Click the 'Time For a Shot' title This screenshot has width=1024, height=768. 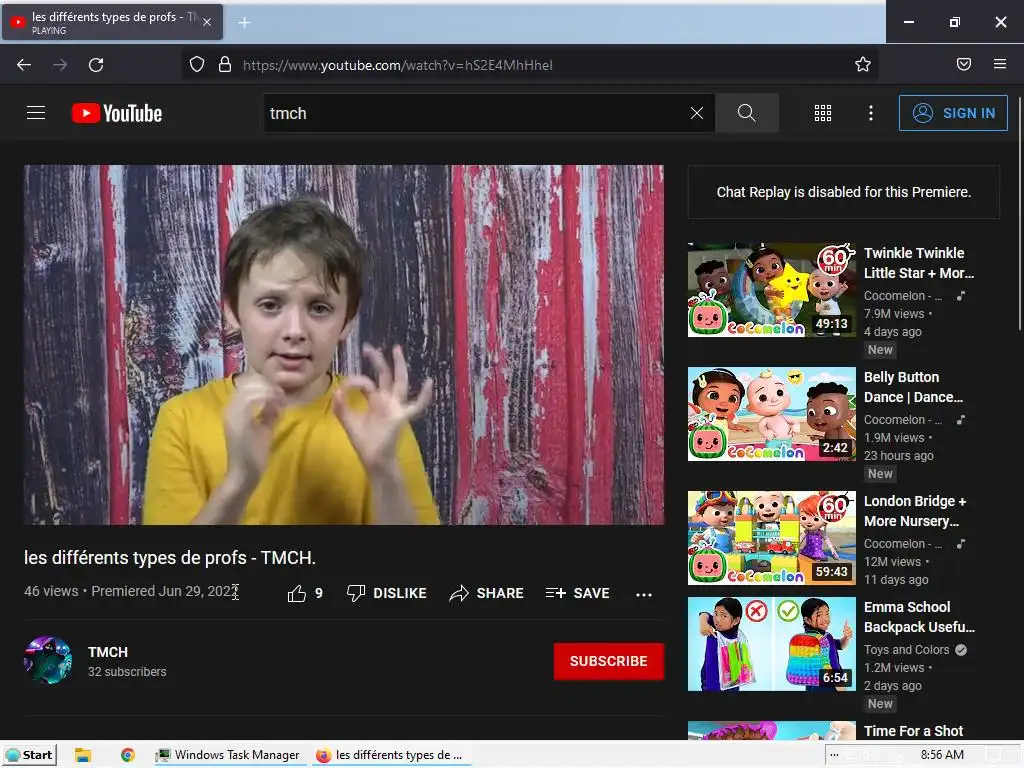coord(913,731)
